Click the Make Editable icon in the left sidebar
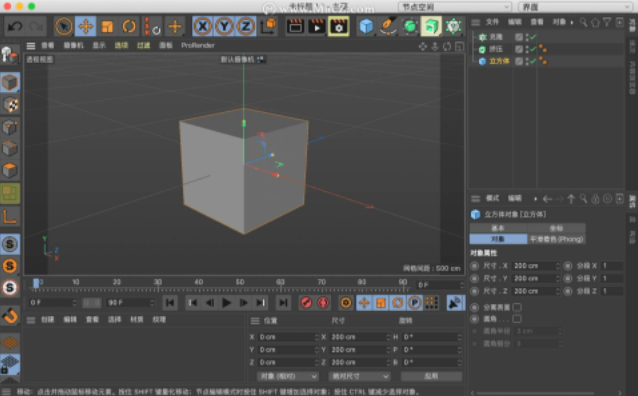 (x=10, y=55)
